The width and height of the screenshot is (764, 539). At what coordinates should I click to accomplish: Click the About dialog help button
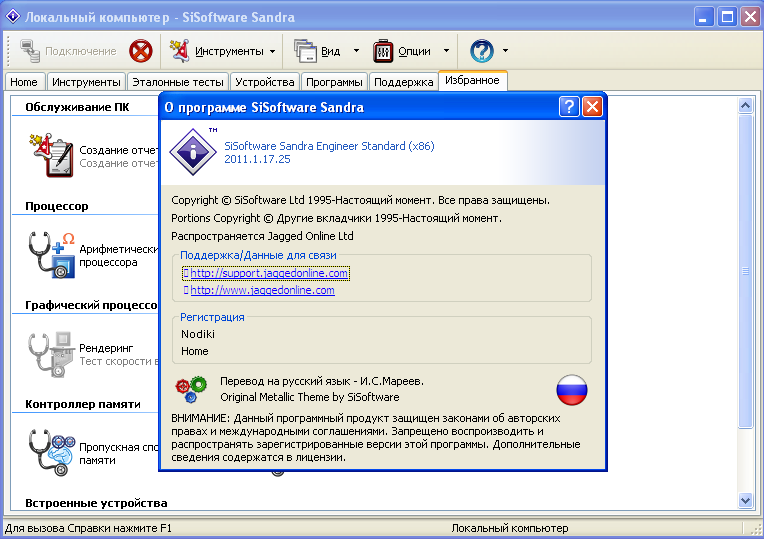(569, 106)
